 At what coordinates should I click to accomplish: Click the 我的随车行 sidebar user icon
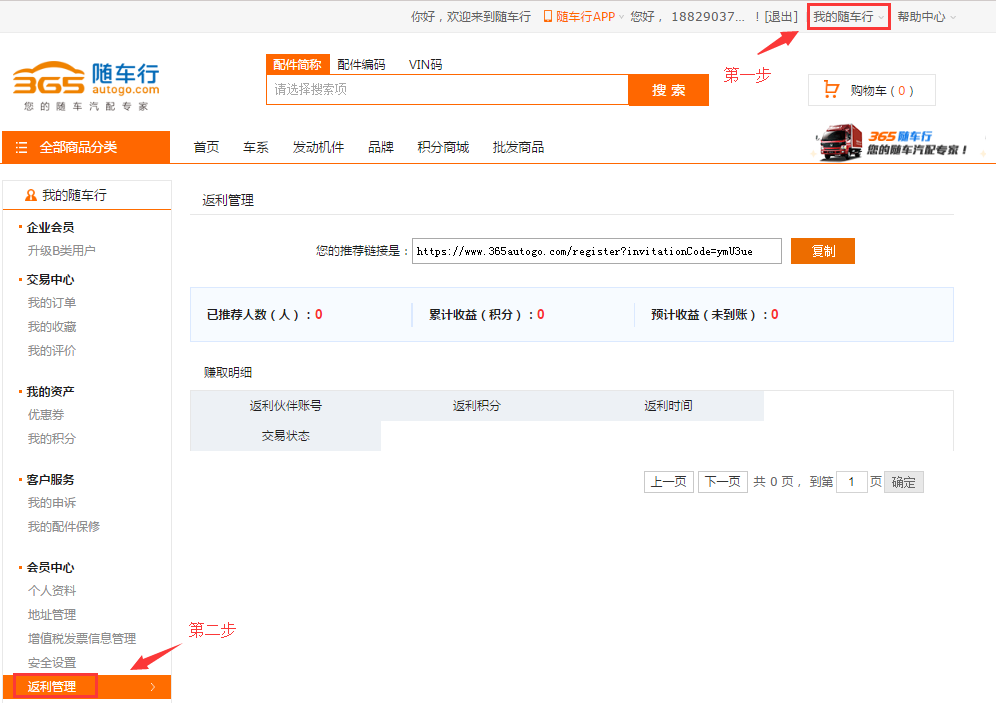(31, 196)
